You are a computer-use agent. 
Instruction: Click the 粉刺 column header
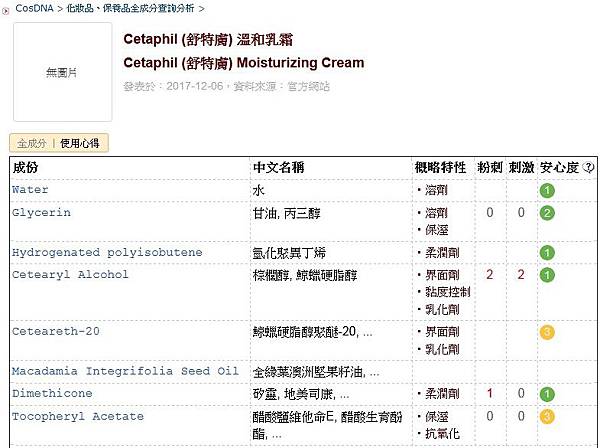[490, 168]
